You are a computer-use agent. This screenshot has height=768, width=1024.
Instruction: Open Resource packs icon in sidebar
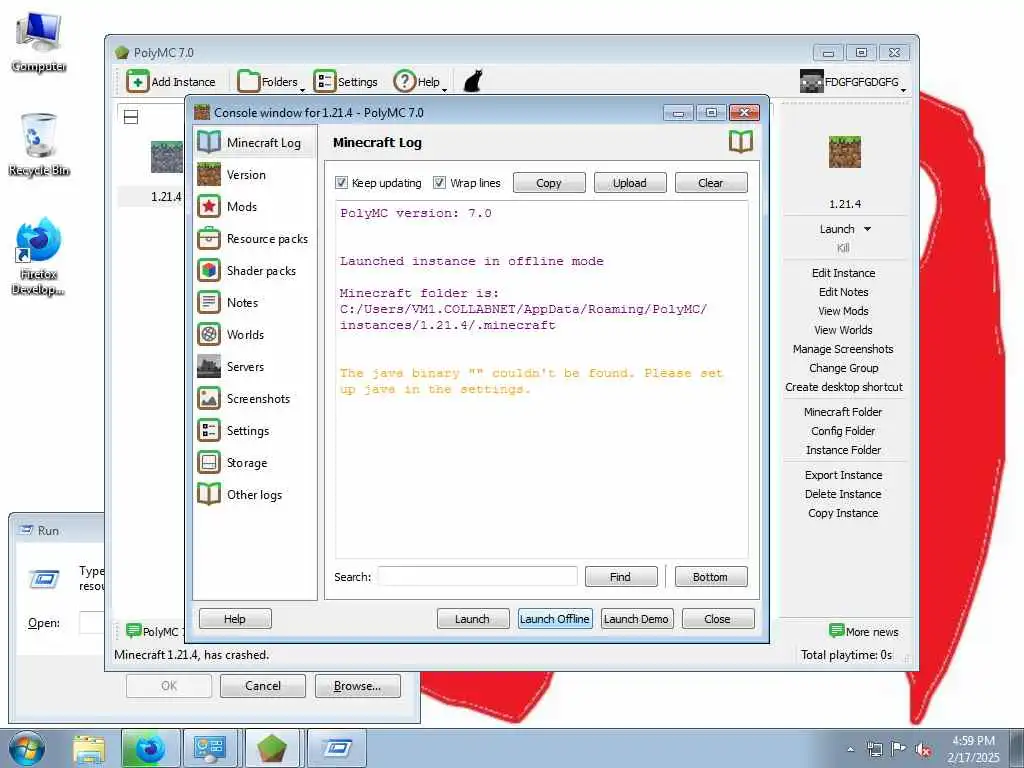pos(209,238)
